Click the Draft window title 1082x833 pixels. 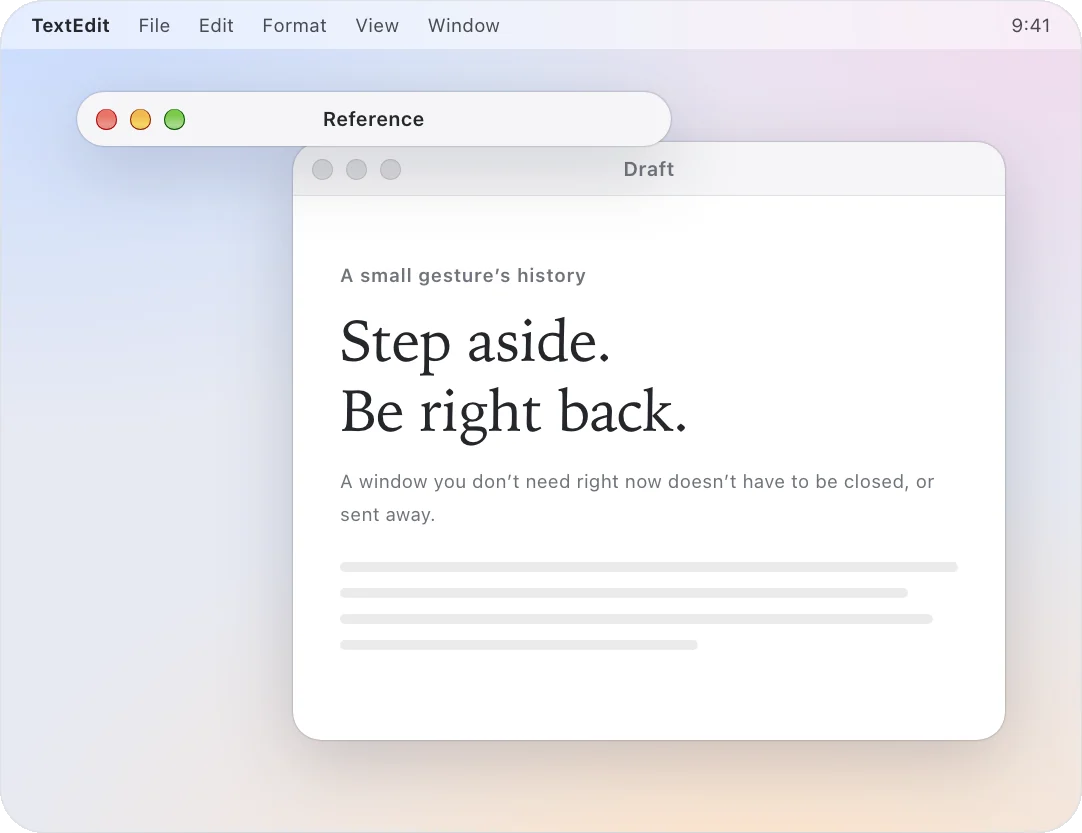coord(649,169)
